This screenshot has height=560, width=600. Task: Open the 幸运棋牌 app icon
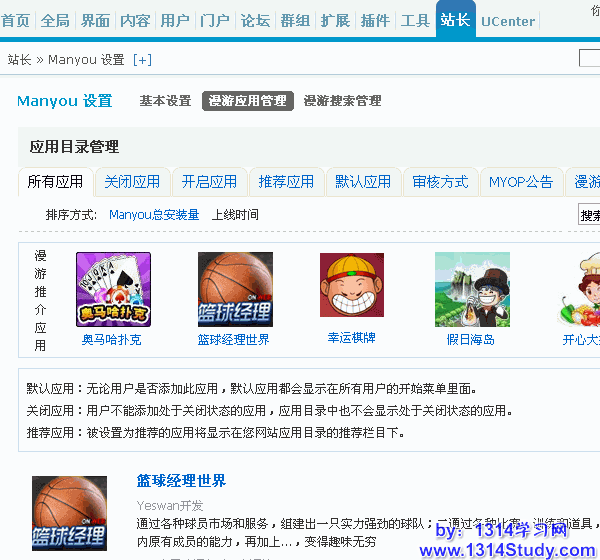351,286
